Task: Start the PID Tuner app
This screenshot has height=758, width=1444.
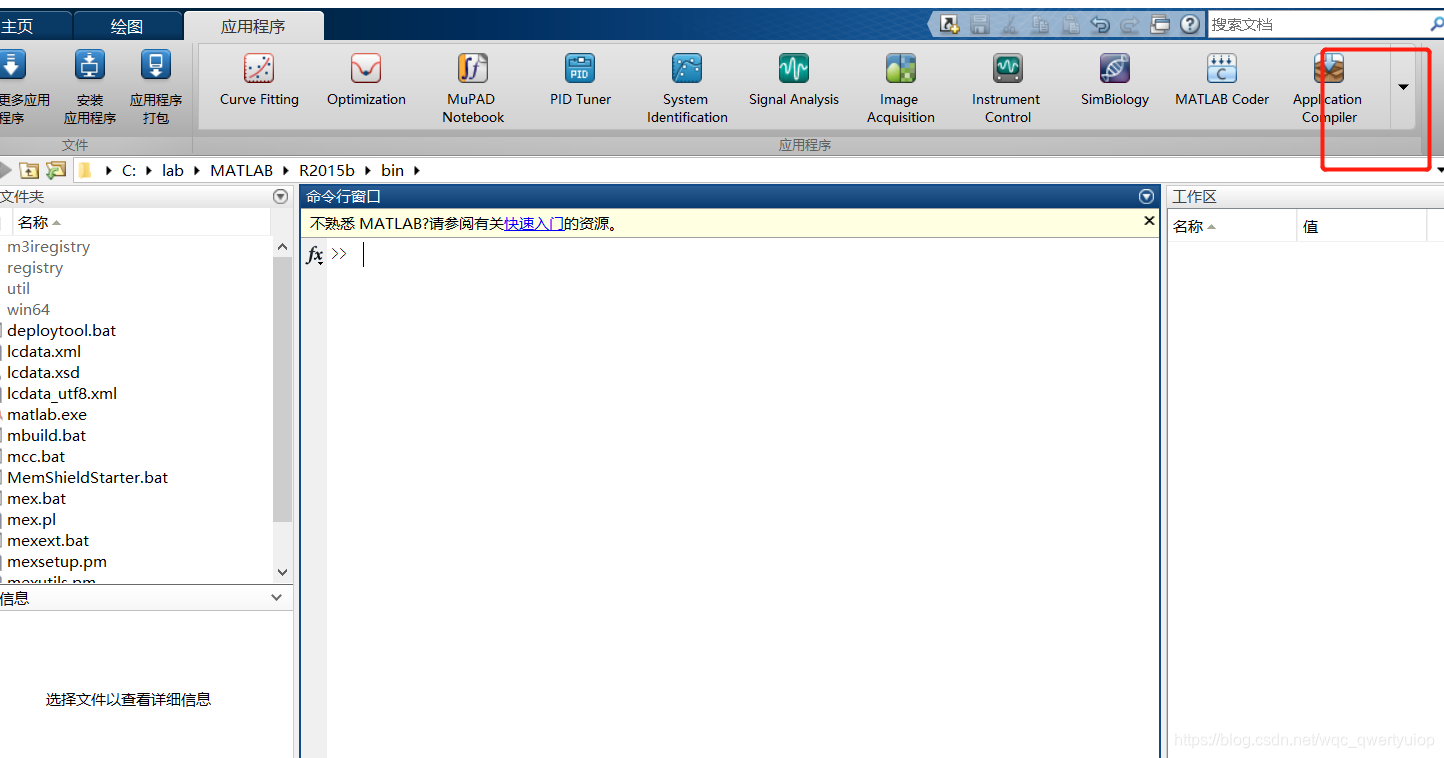Action: [580, 80]
